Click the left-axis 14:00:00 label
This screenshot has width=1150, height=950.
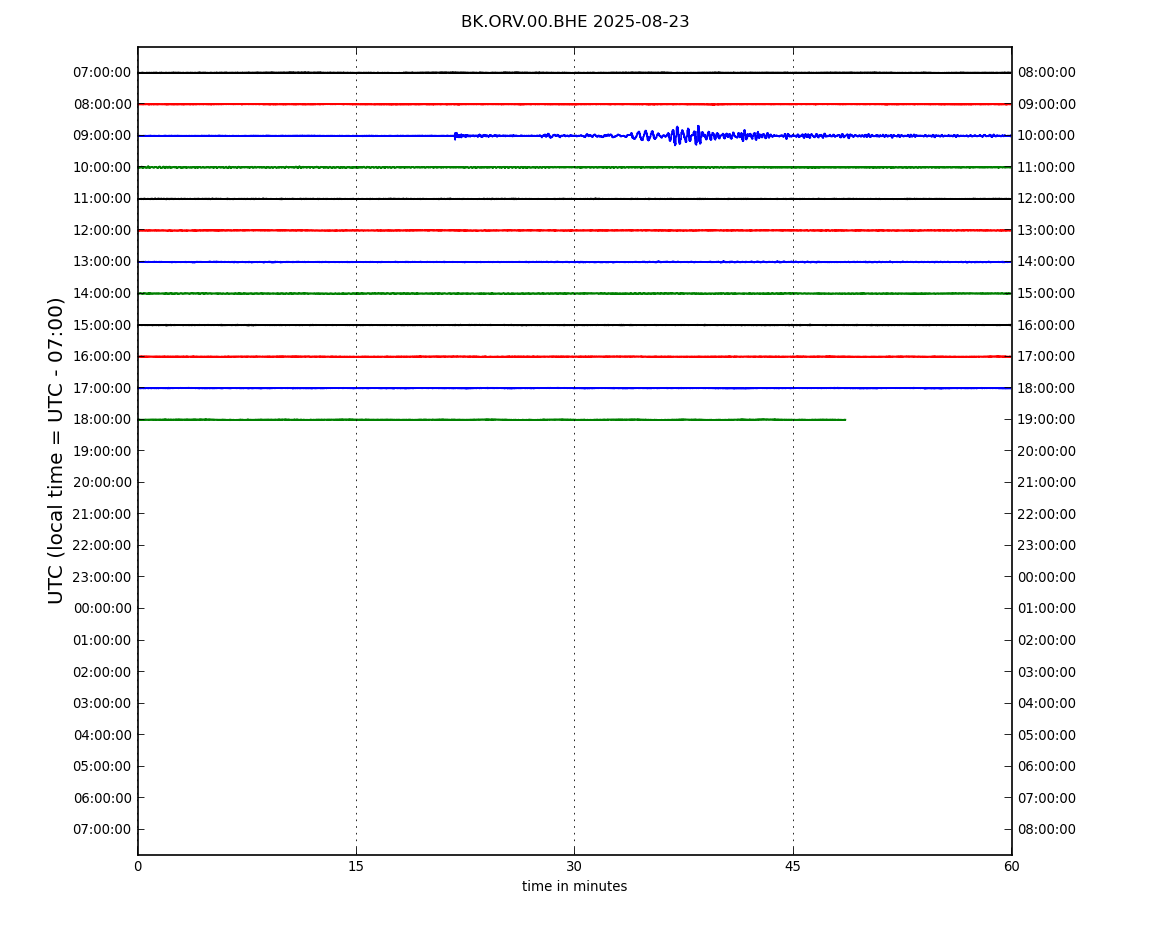(102, 293)
